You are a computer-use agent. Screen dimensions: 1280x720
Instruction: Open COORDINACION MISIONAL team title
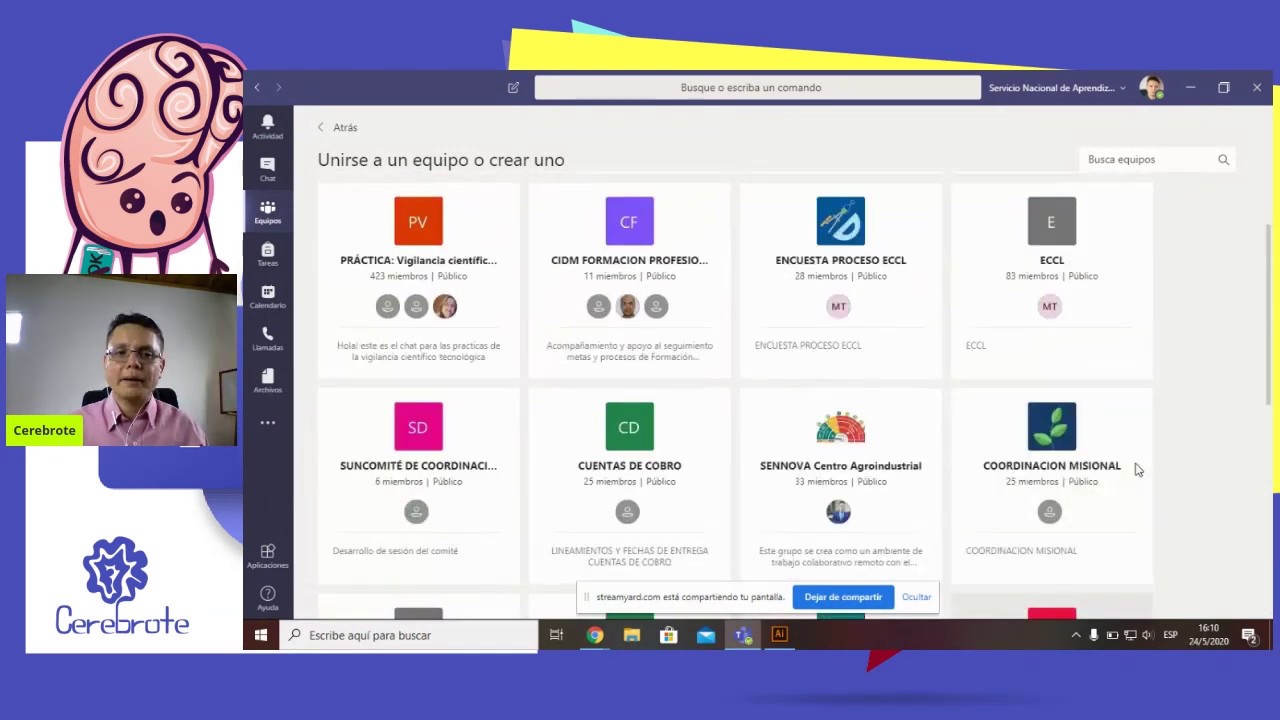coord(1051,466)
